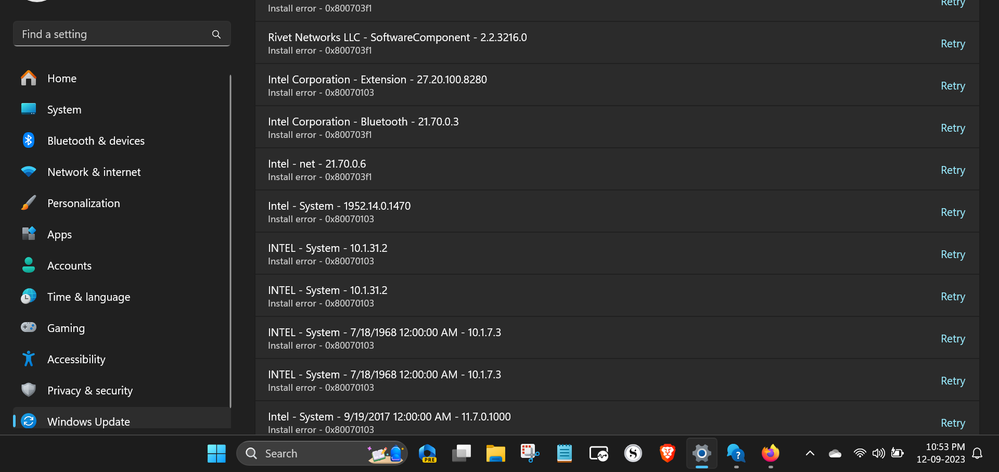The image size is (999, 472).
Task: Show hidden system tray icons
Action: click(810, 454)
